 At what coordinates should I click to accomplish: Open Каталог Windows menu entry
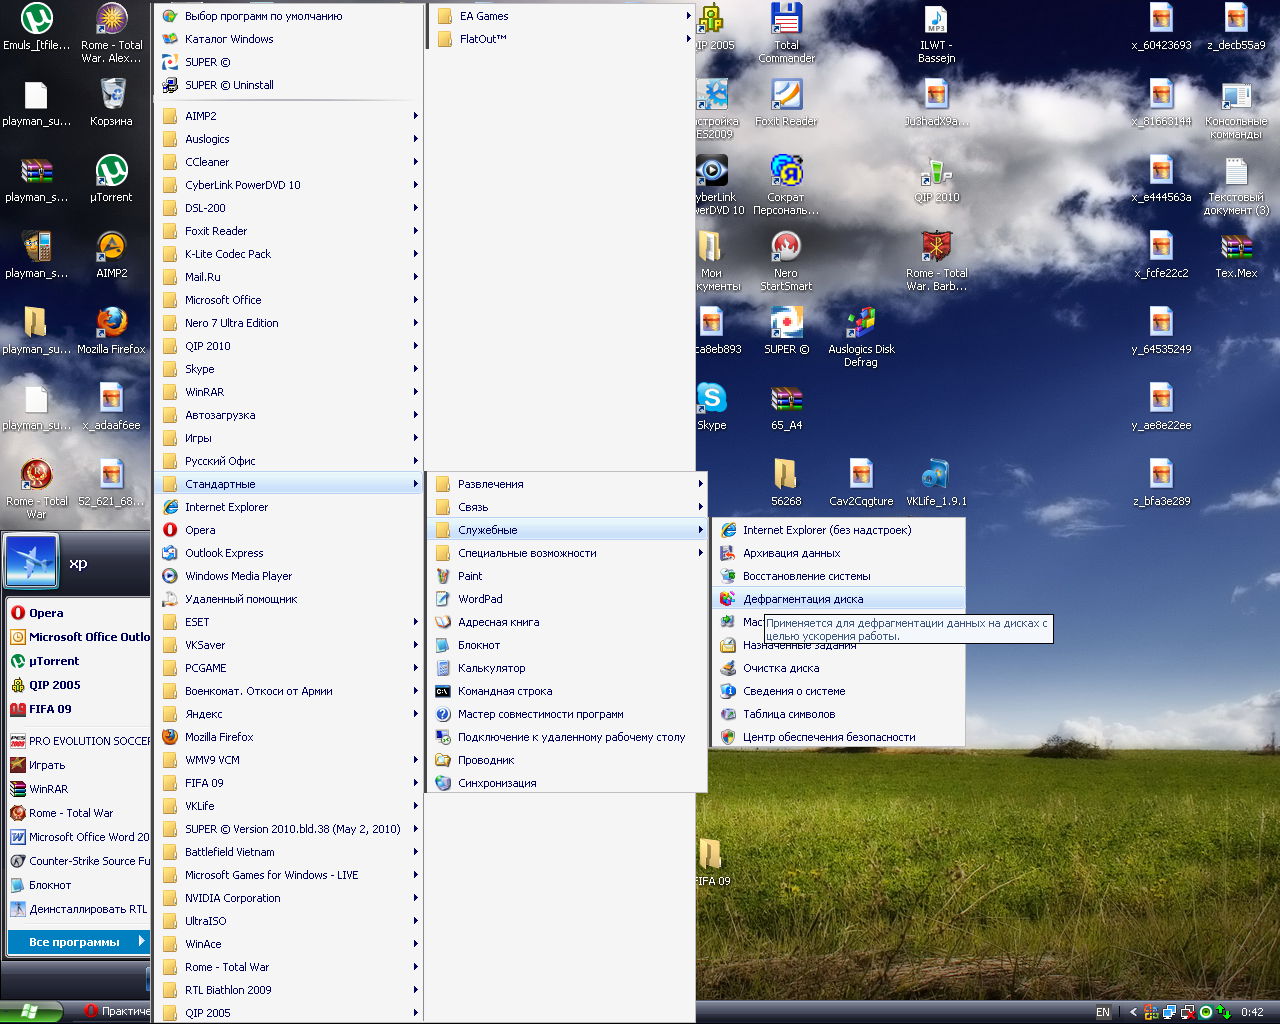pyautogui.click(x=289, y=39)
